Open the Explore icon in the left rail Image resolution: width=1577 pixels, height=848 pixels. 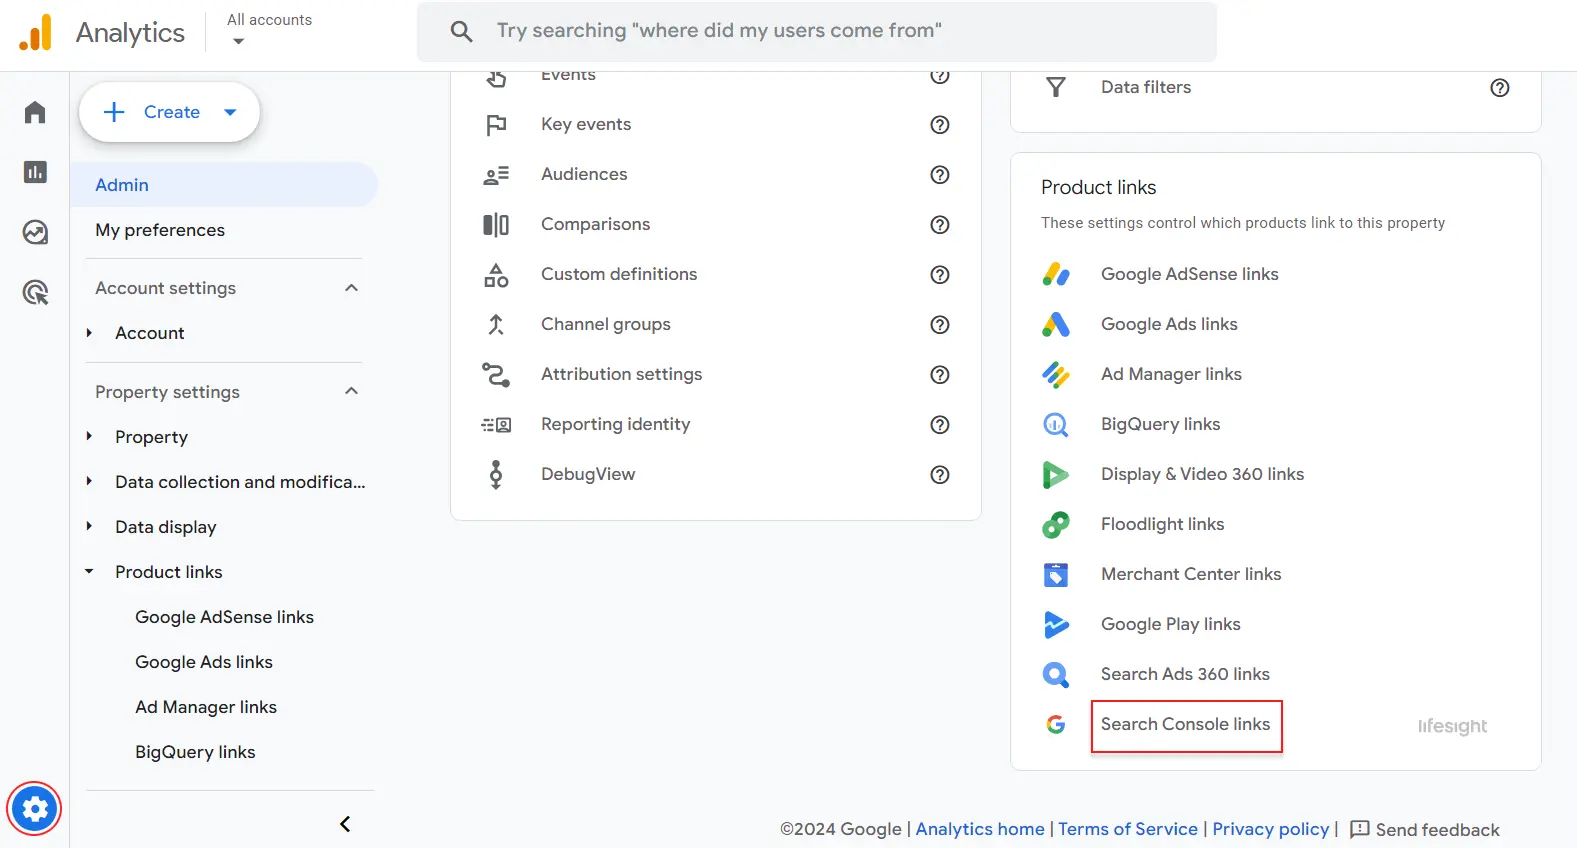(35, 232)
